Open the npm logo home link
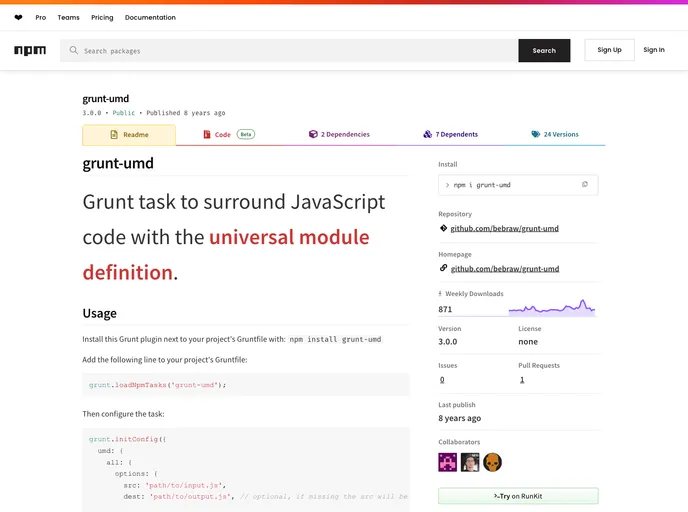 pos(30,50)
